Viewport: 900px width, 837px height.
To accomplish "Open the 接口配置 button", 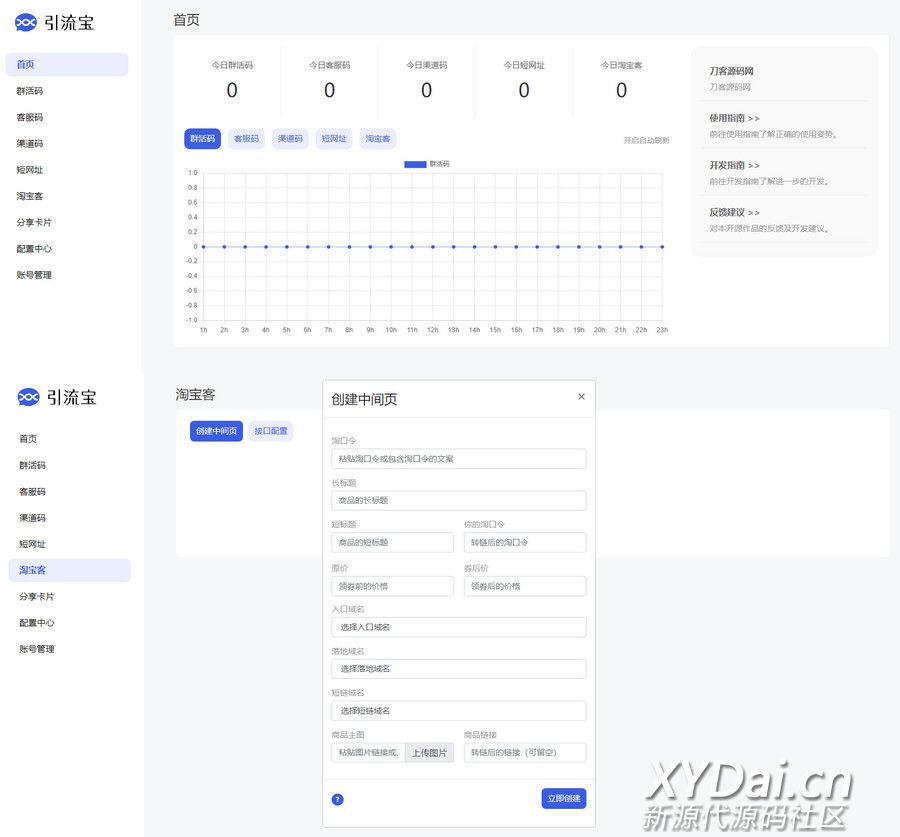I will click(x=270, y=431).
